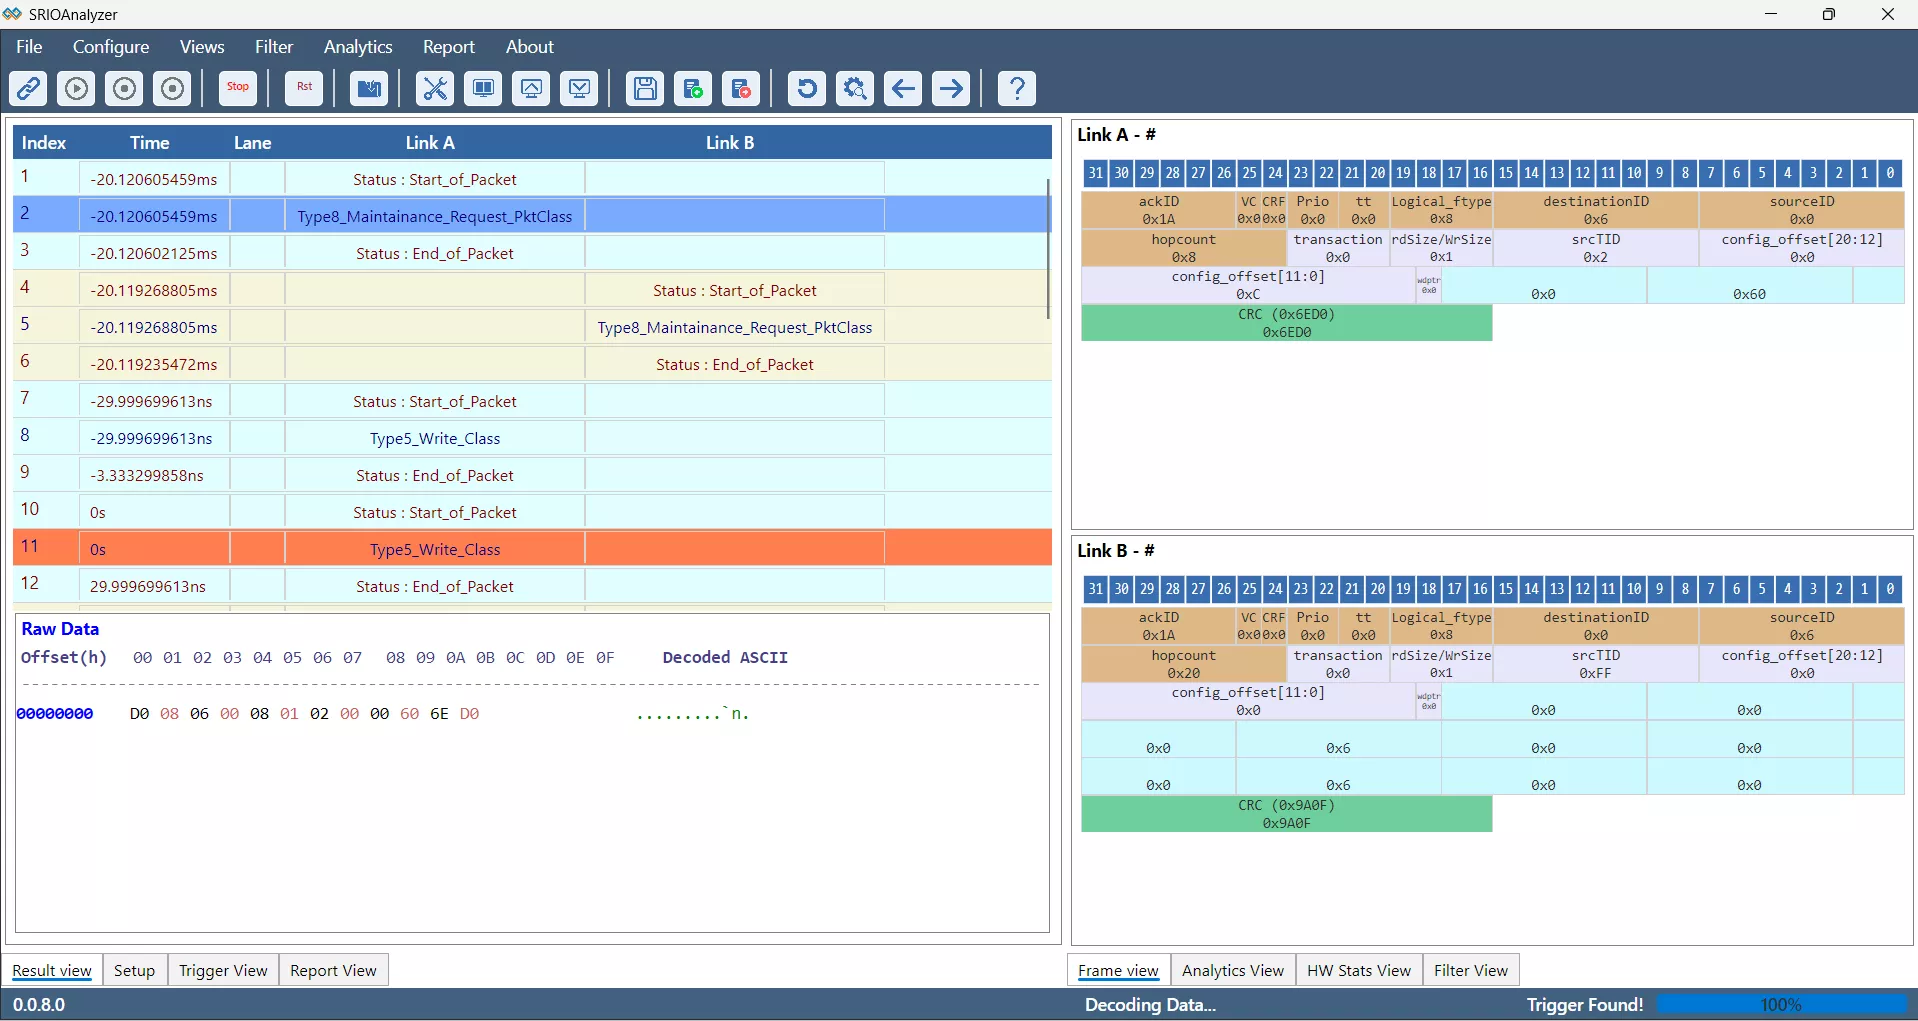The image size is (1918, 1021).
Task: Switch to the Trigger View tab
Action: (223, 970)
